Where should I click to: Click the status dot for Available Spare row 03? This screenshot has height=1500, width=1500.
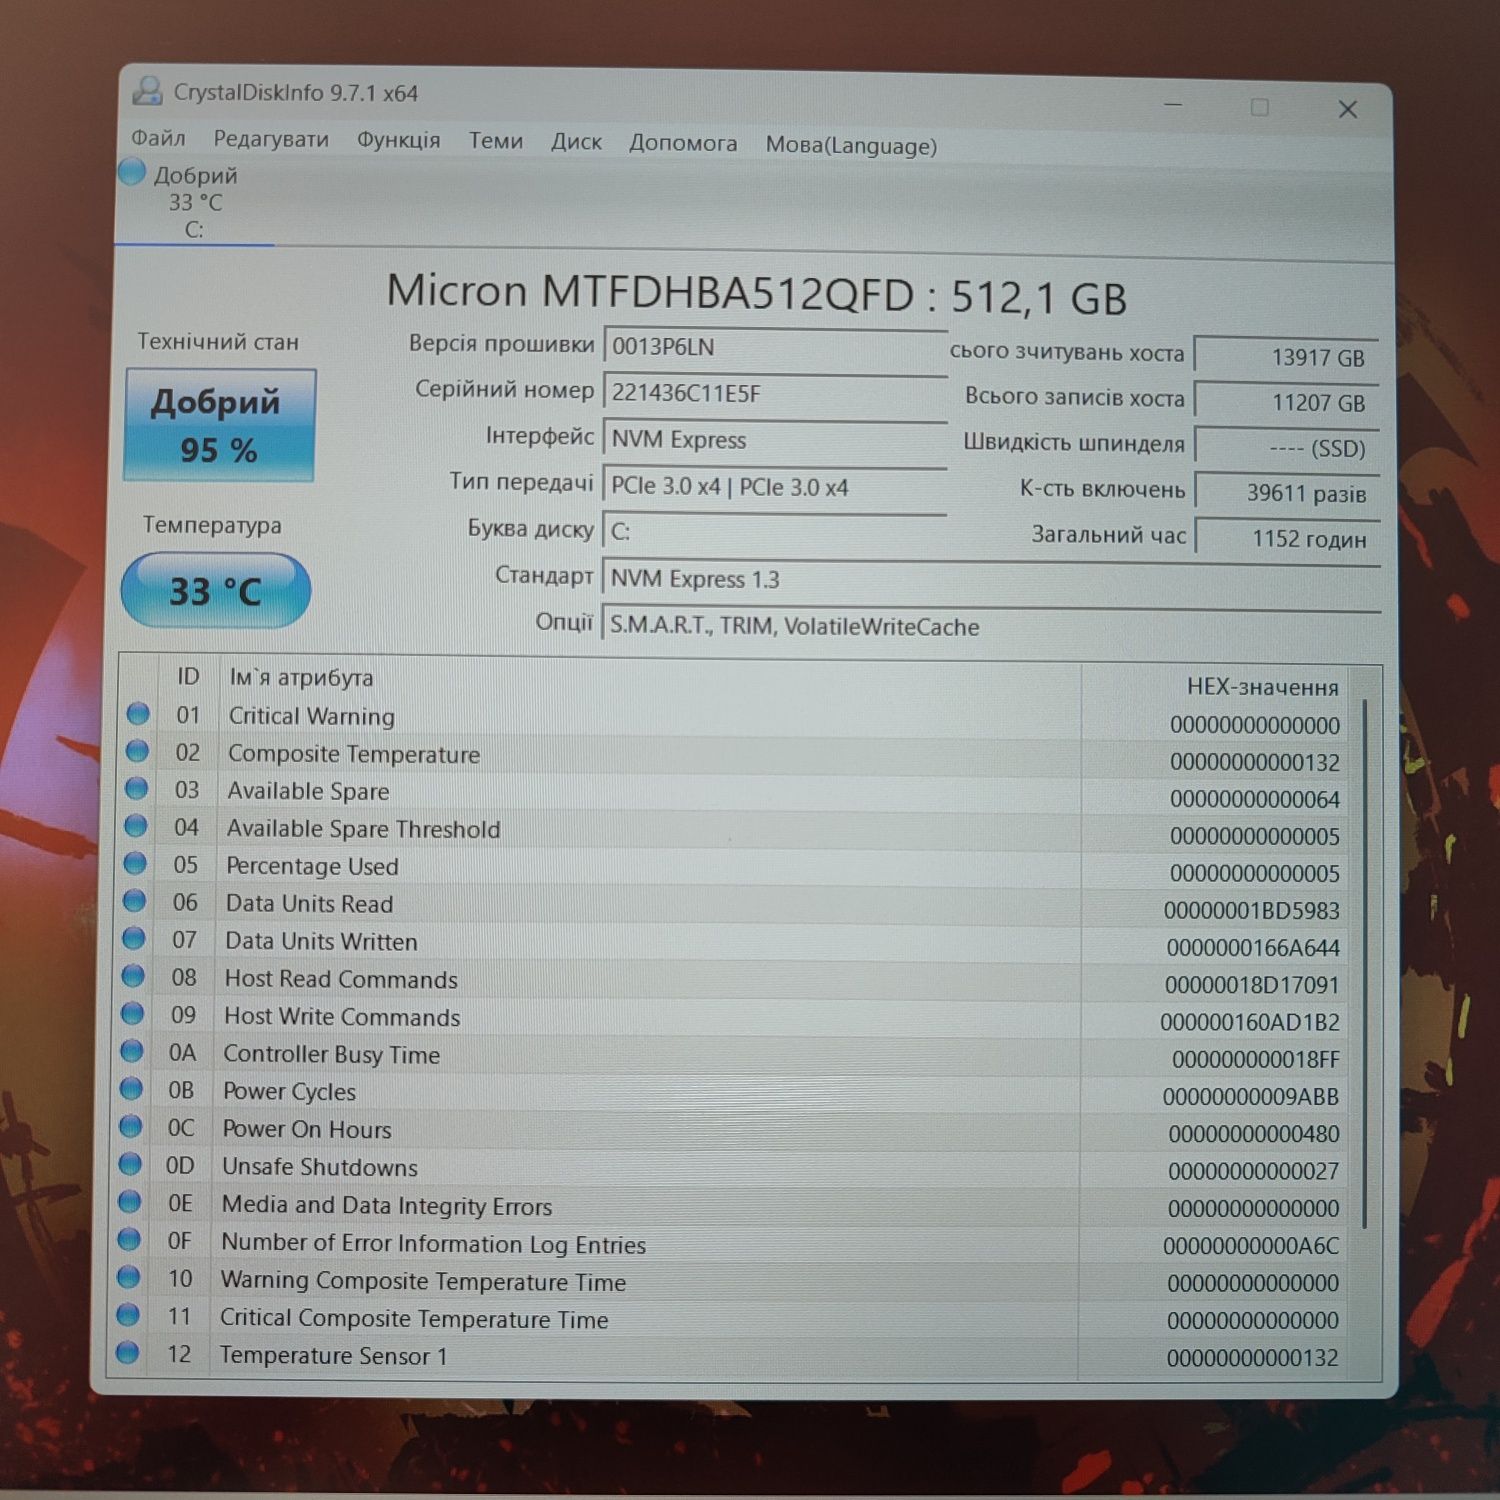coord(136,789)
